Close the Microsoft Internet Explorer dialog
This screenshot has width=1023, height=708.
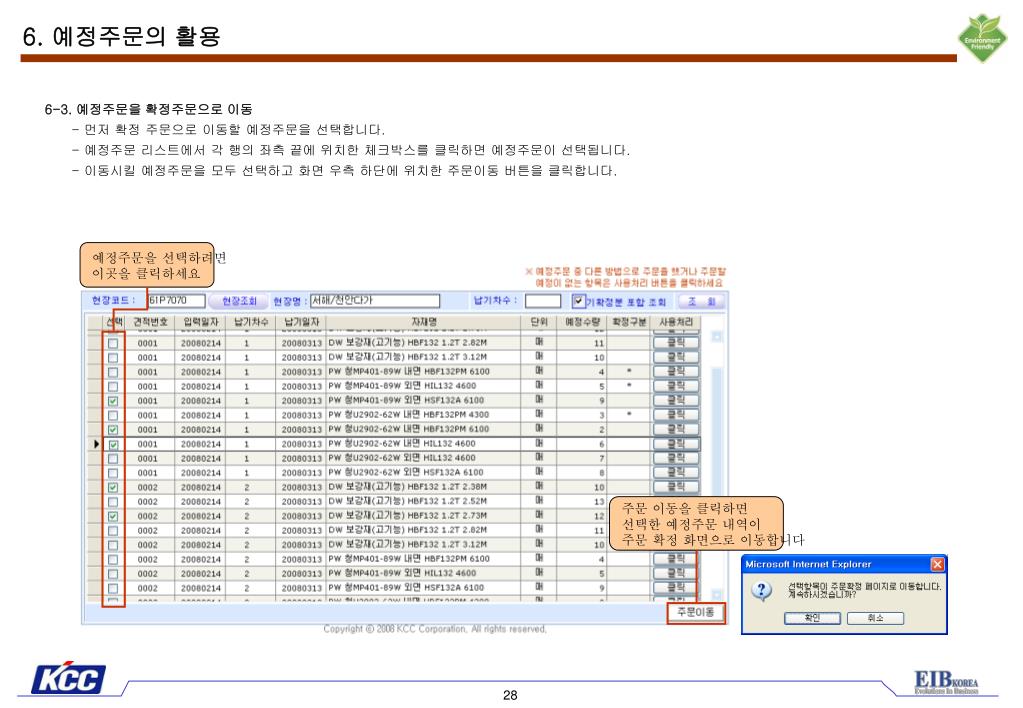pos(937,564)
